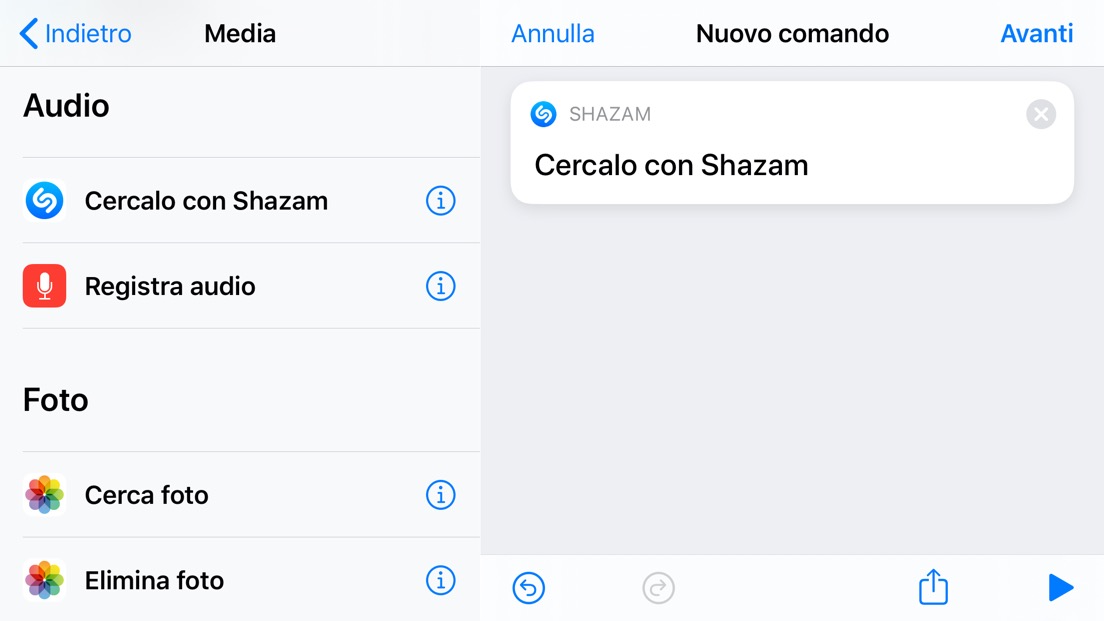1104x621 pixels.
Task: Tap Annulla to cancel the new shortcut
Action: [x=552, y=33]
